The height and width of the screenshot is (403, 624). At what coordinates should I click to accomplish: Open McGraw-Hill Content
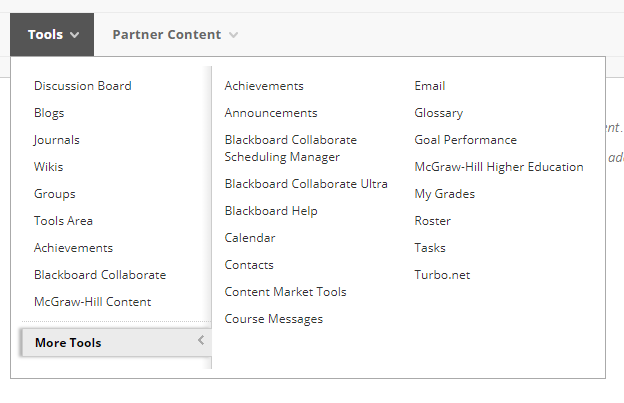(93, 302)
